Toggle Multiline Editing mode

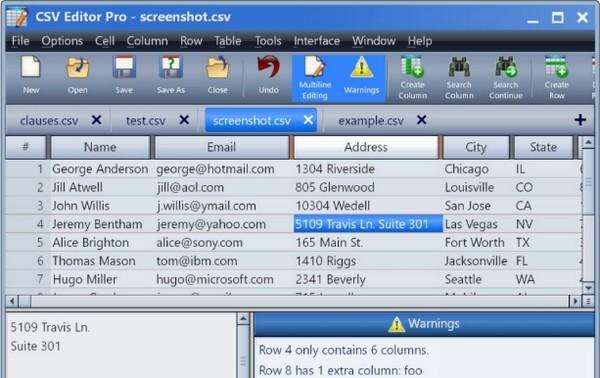pos(315,78)
